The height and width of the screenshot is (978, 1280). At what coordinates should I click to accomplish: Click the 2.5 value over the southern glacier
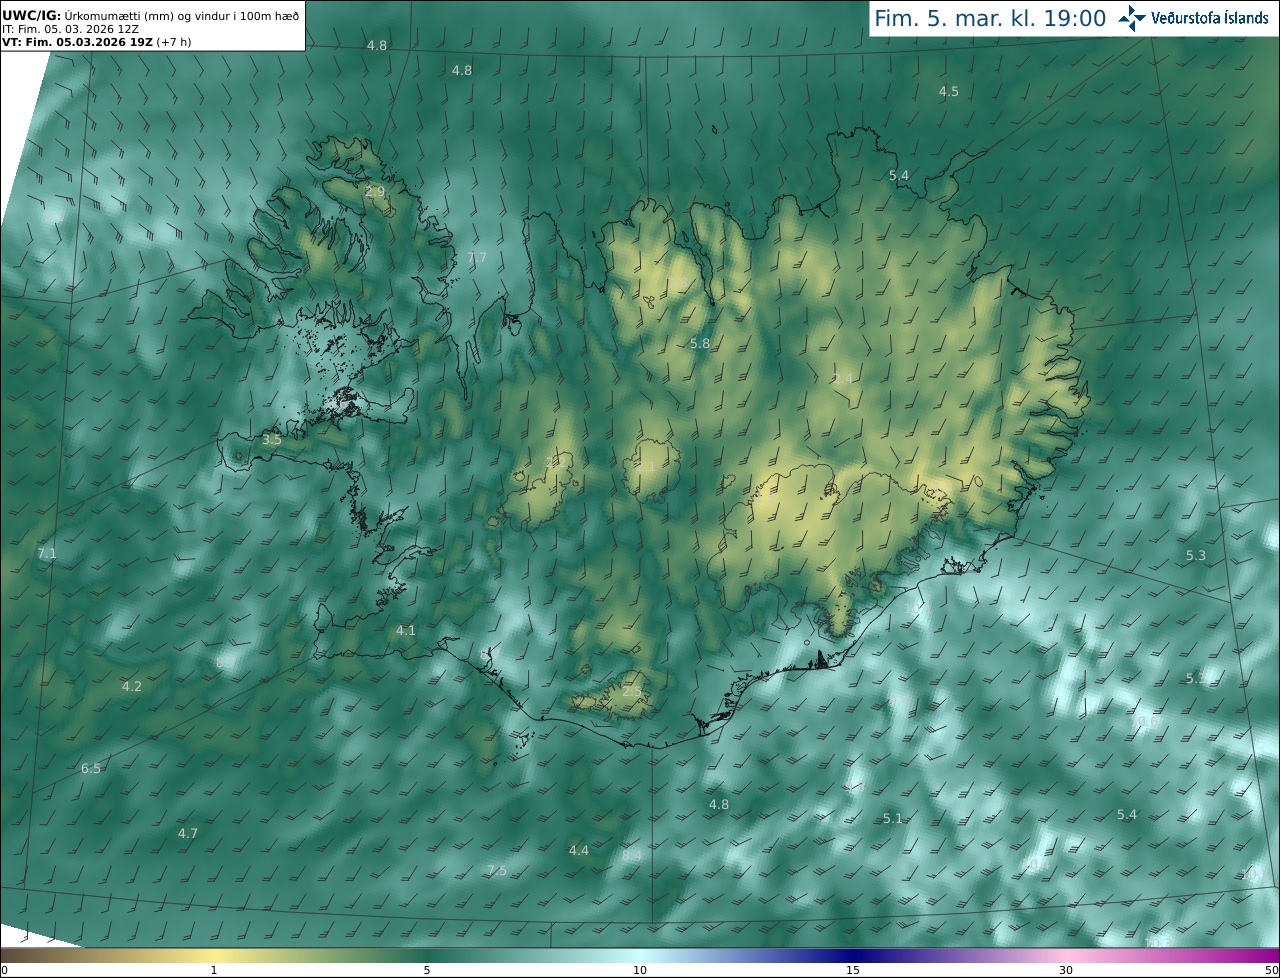(632, 691)
